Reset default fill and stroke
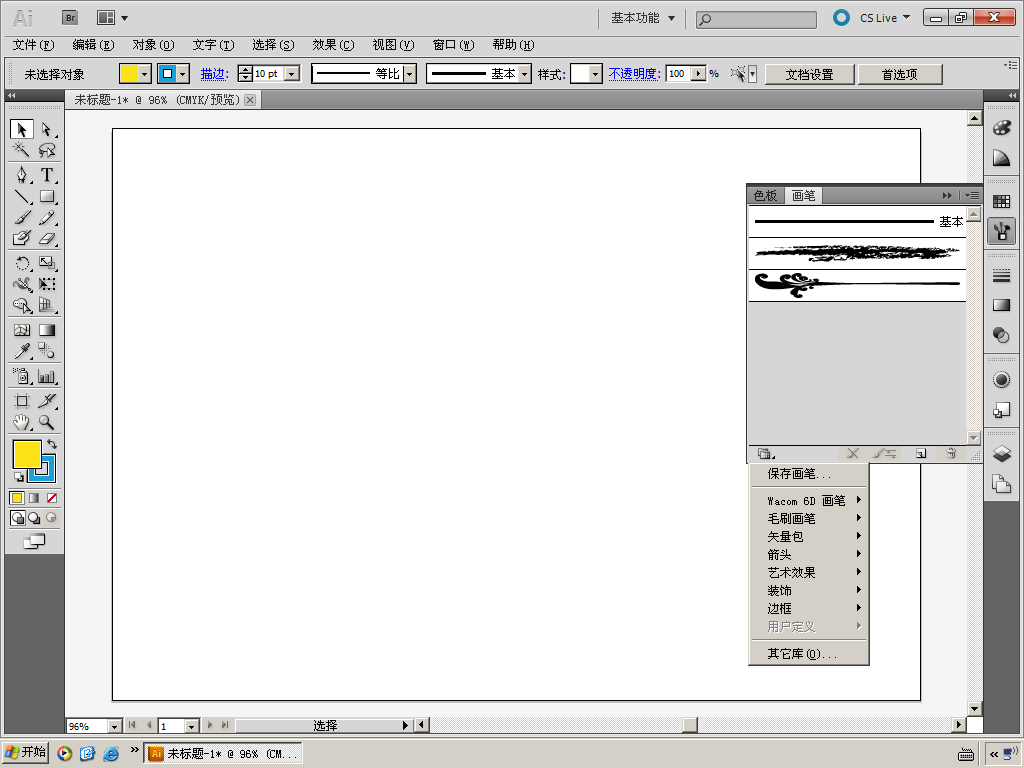 18,477
